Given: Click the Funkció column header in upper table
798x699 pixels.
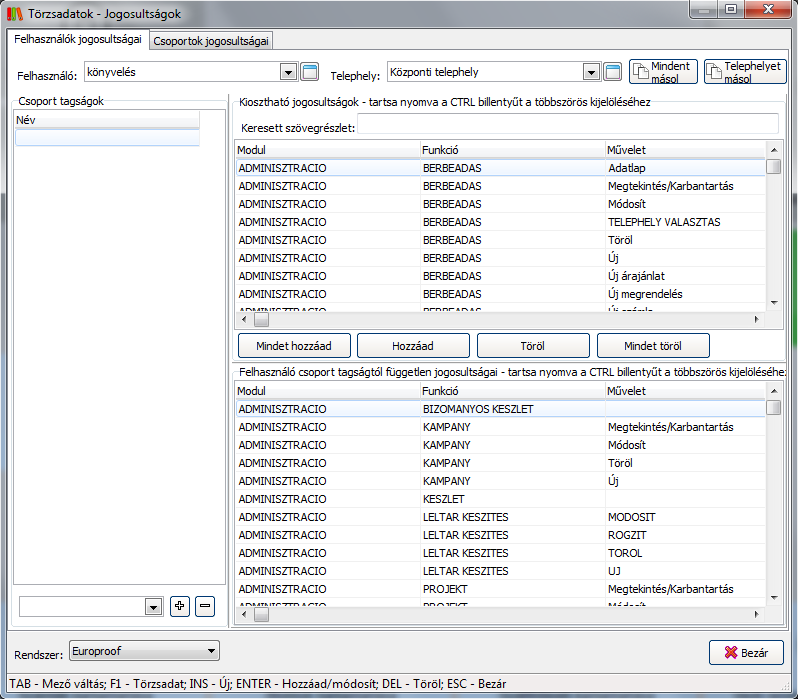Looking at the screenshot, I should click(x=510, y=150).
